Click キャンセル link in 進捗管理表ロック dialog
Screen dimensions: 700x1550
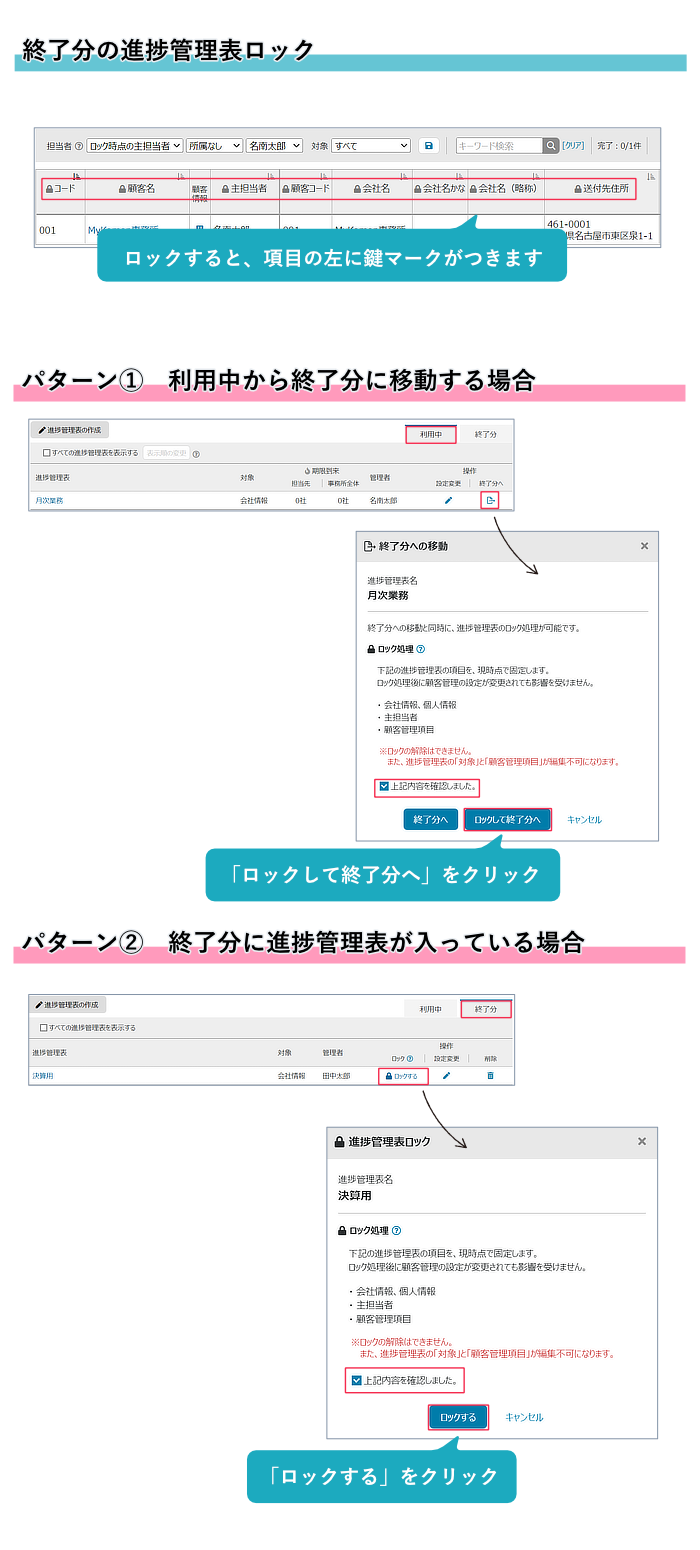pos(524,1417)
